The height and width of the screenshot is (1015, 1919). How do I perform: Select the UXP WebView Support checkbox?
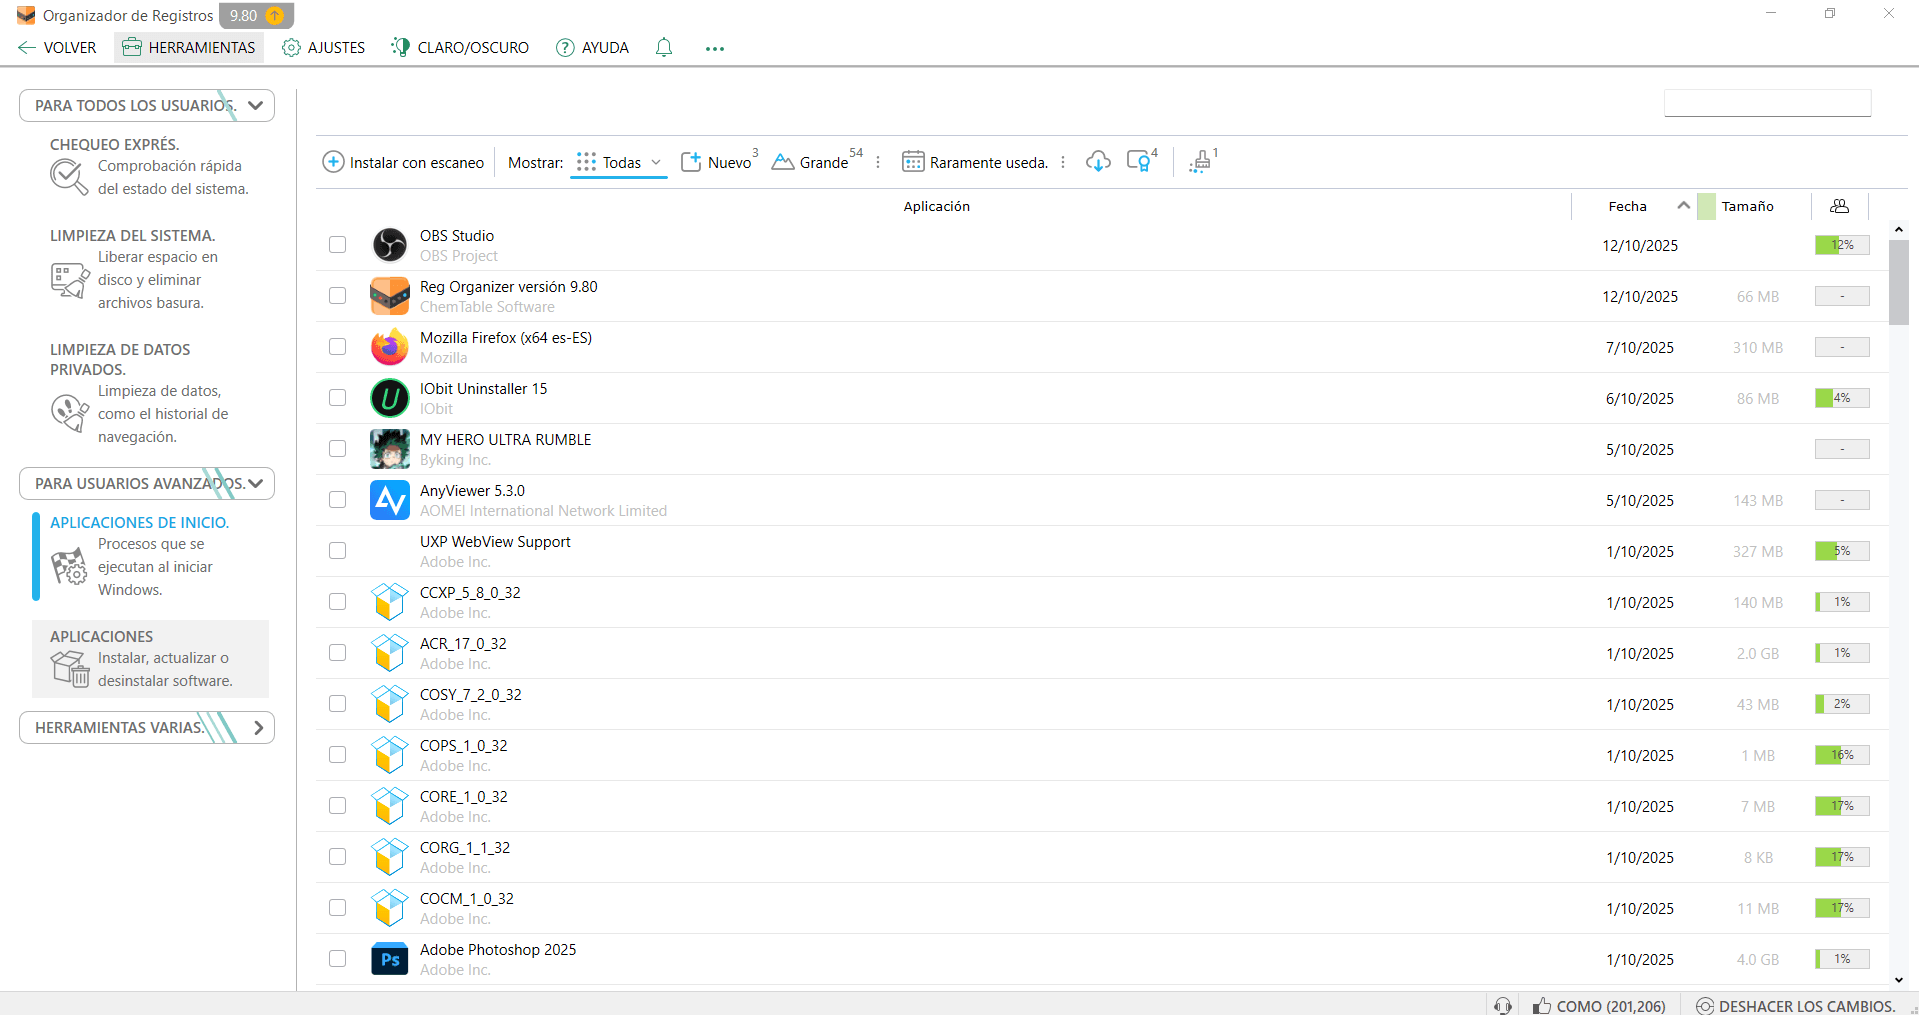pos(338,551)
